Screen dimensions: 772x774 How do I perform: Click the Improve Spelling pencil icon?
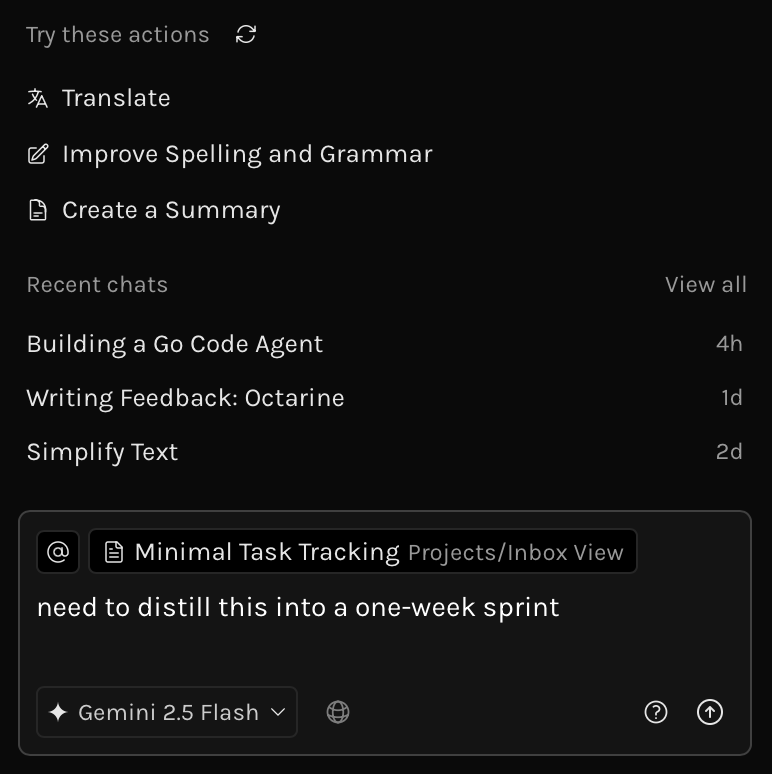click(38, 154)
